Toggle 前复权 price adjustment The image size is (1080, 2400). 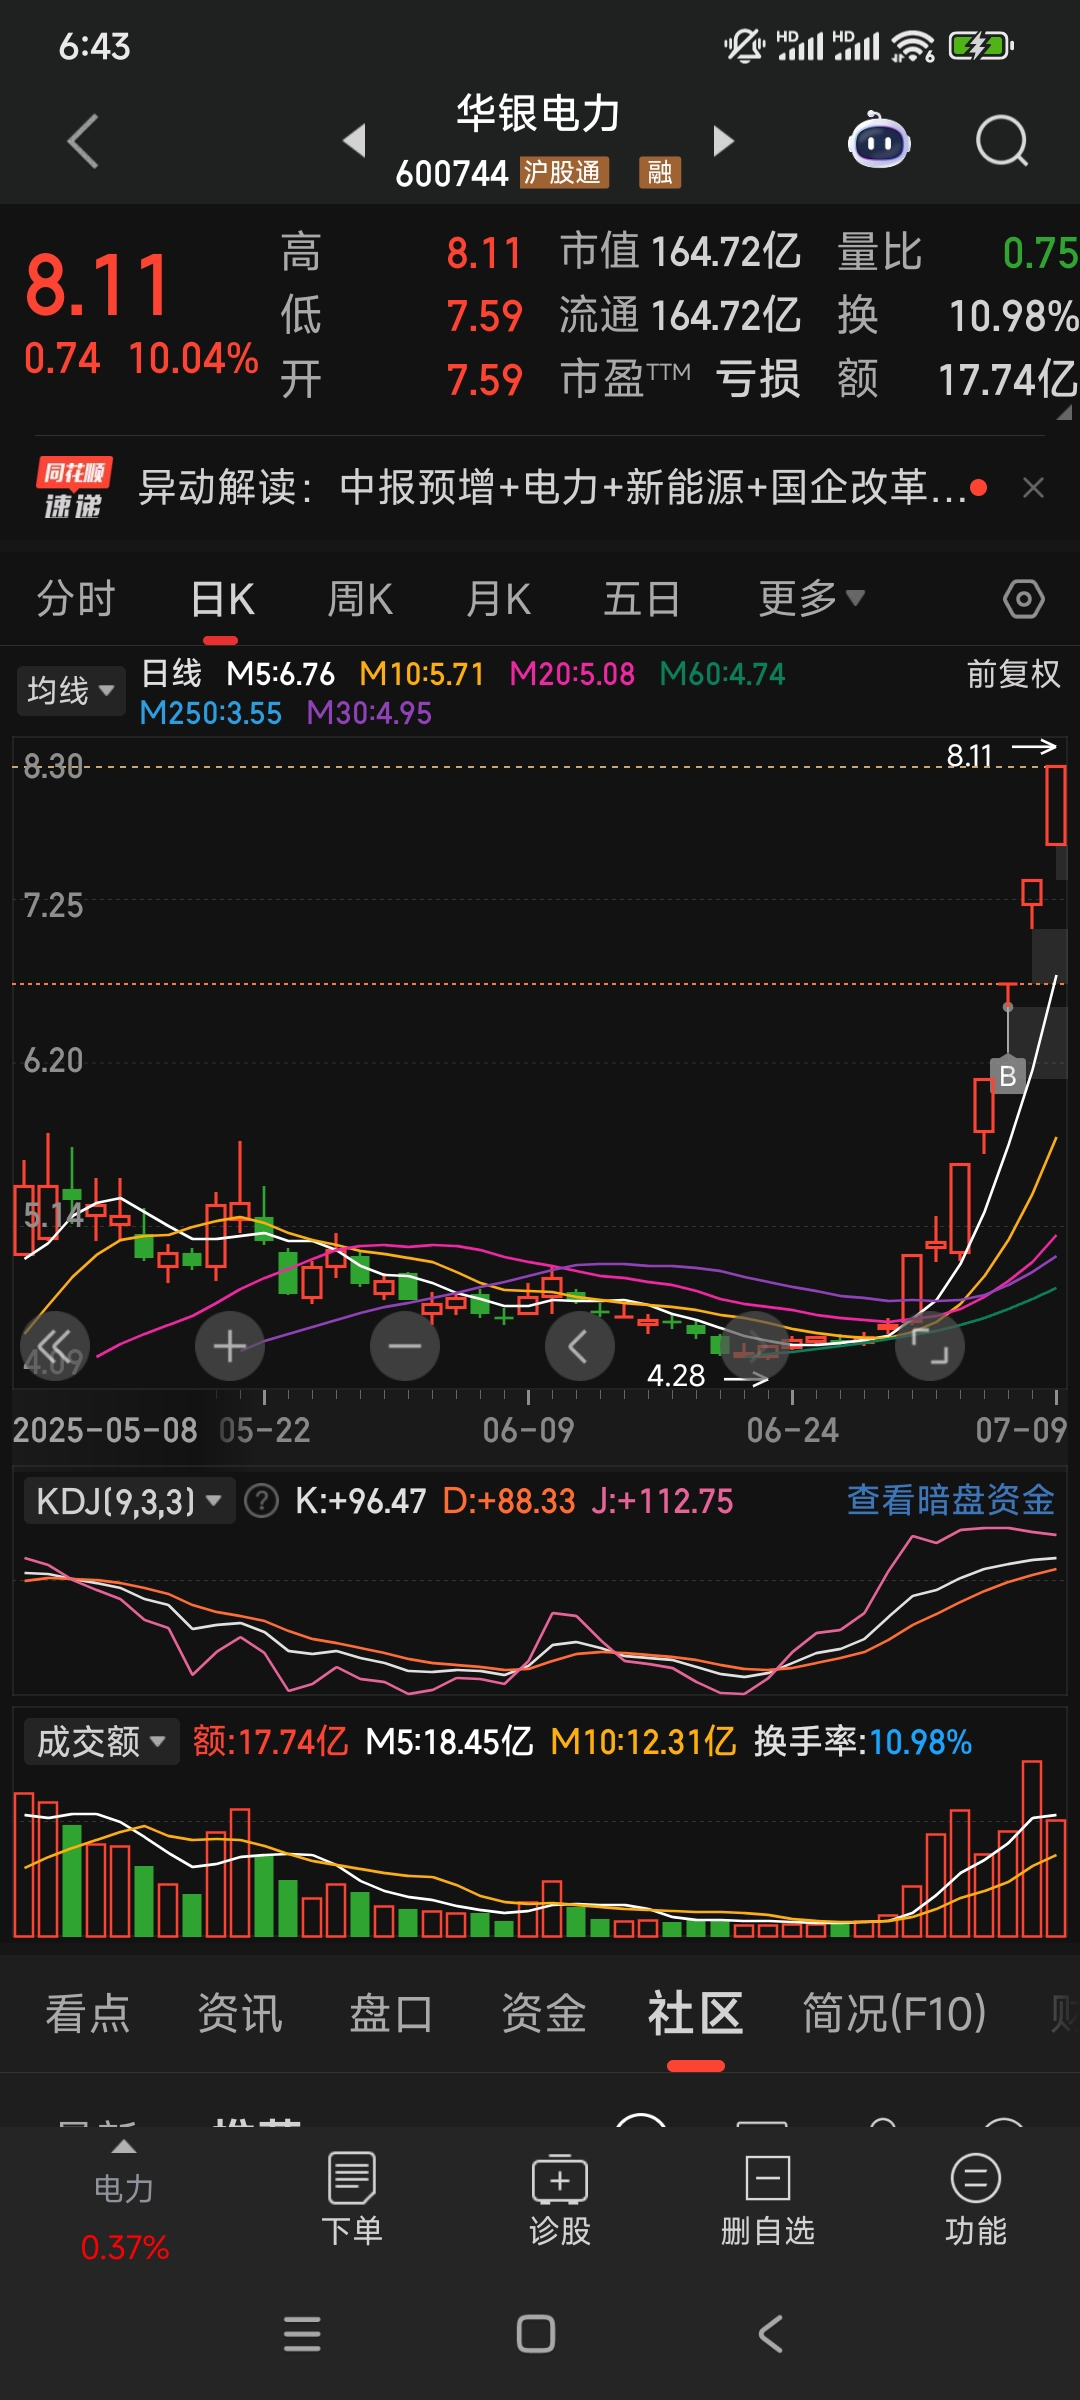(1013, 674)
